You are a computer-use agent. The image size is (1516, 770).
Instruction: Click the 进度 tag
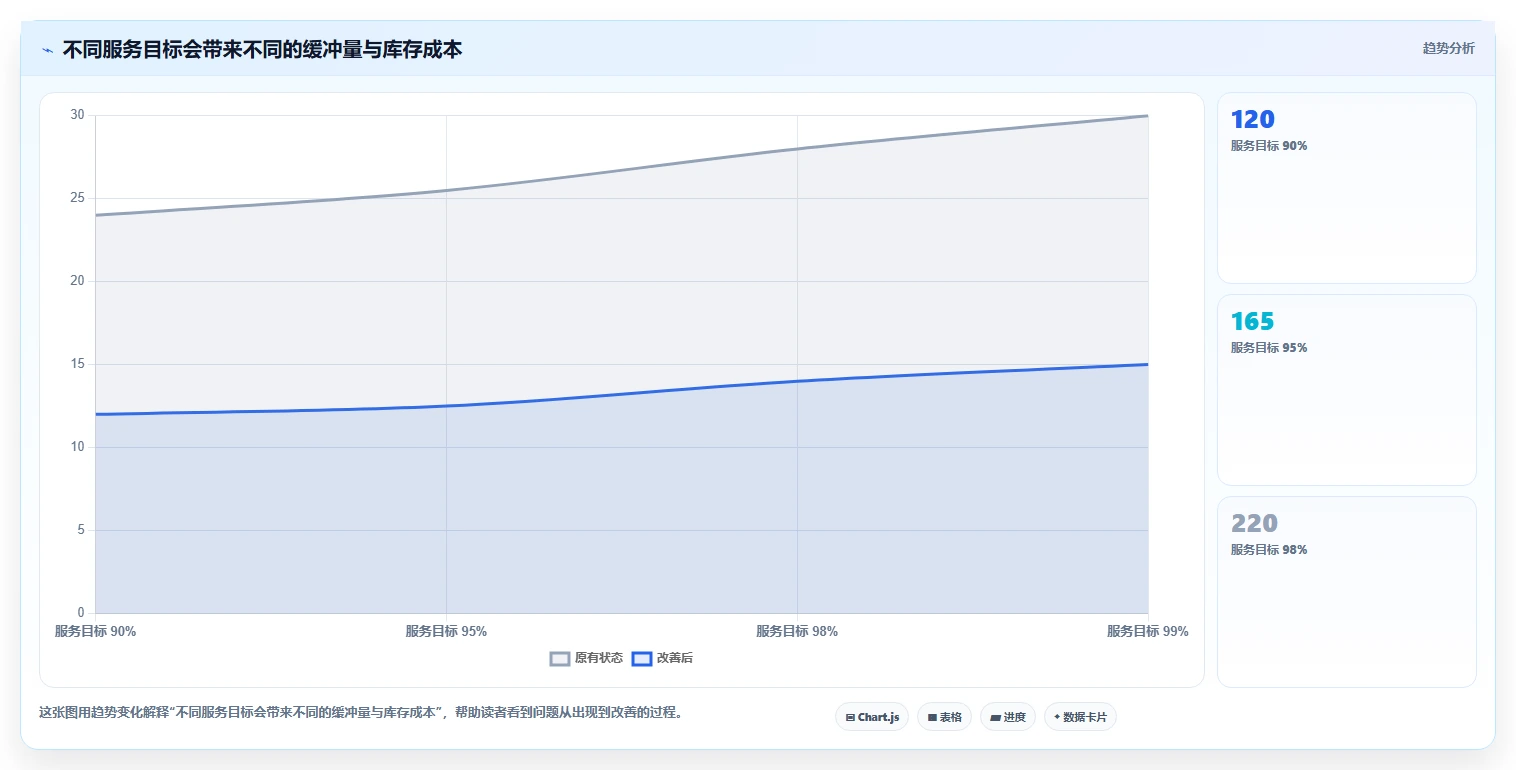point(1008,717)
